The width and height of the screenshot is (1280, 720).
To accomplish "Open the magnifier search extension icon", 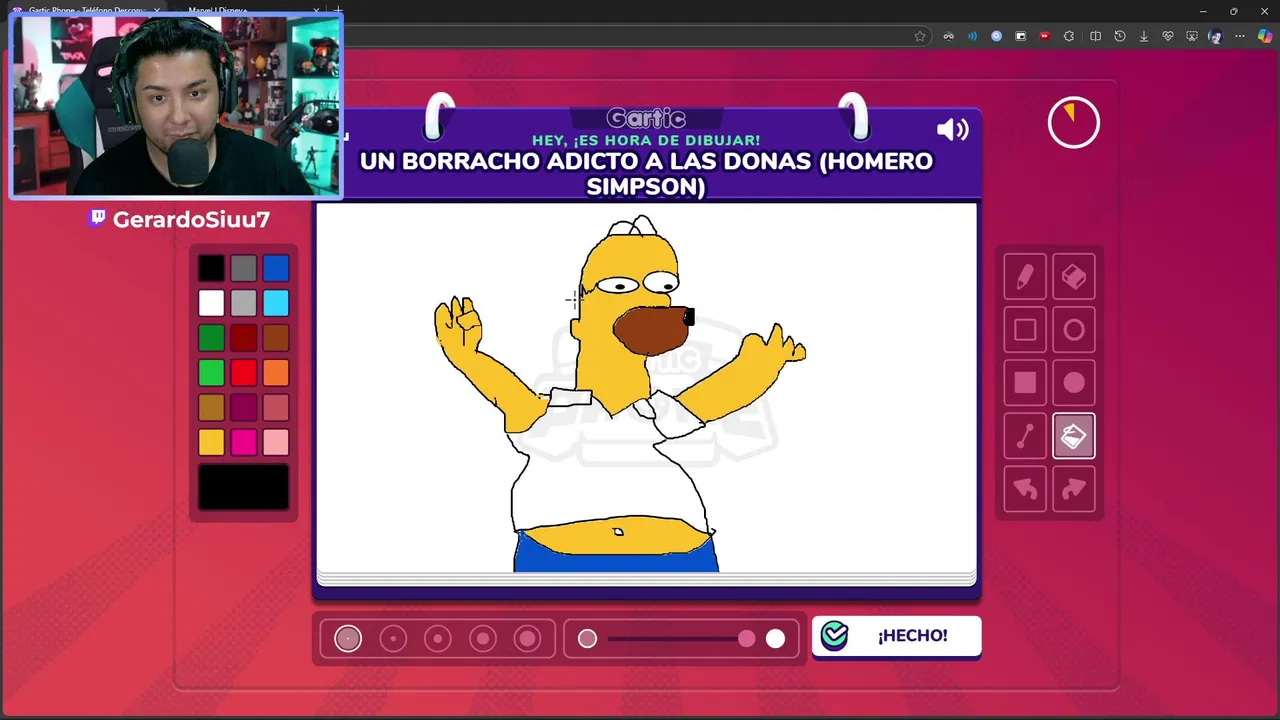I will [996, 36].
